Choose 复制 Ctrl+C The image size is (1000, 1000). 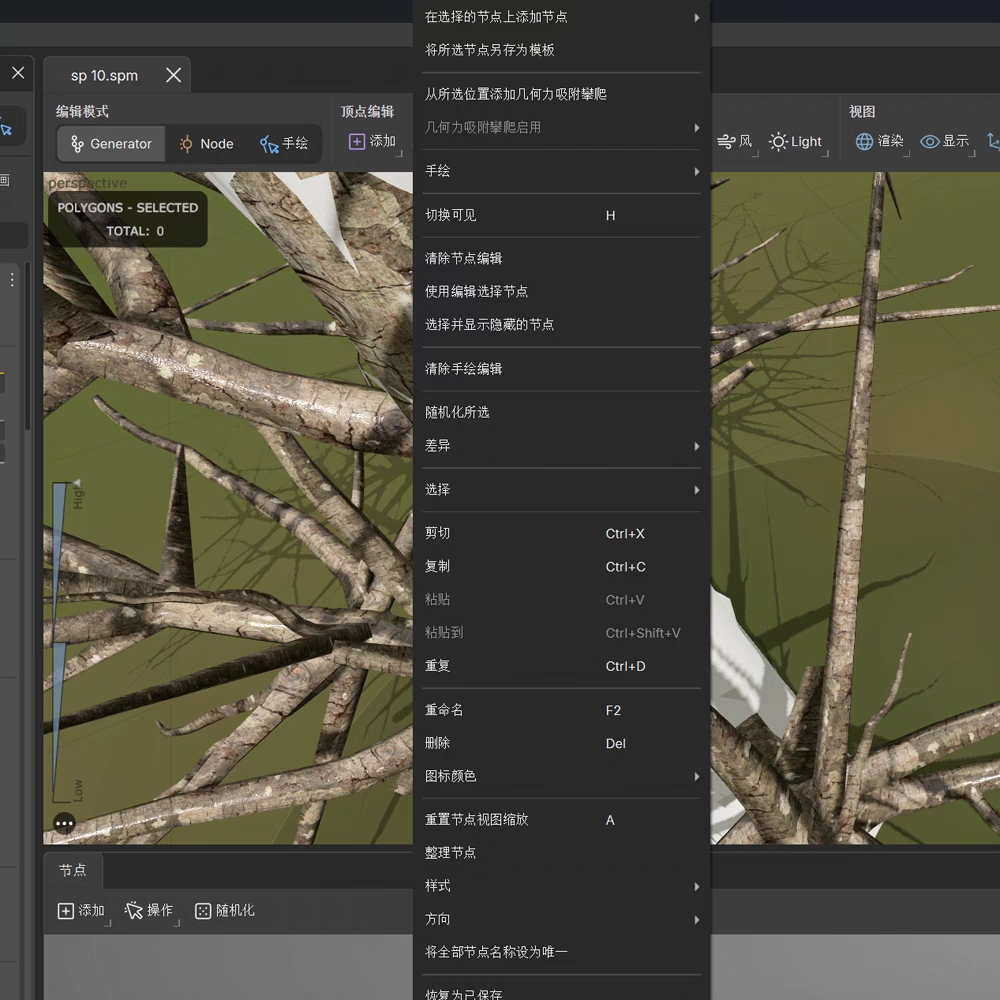(562, 566)
